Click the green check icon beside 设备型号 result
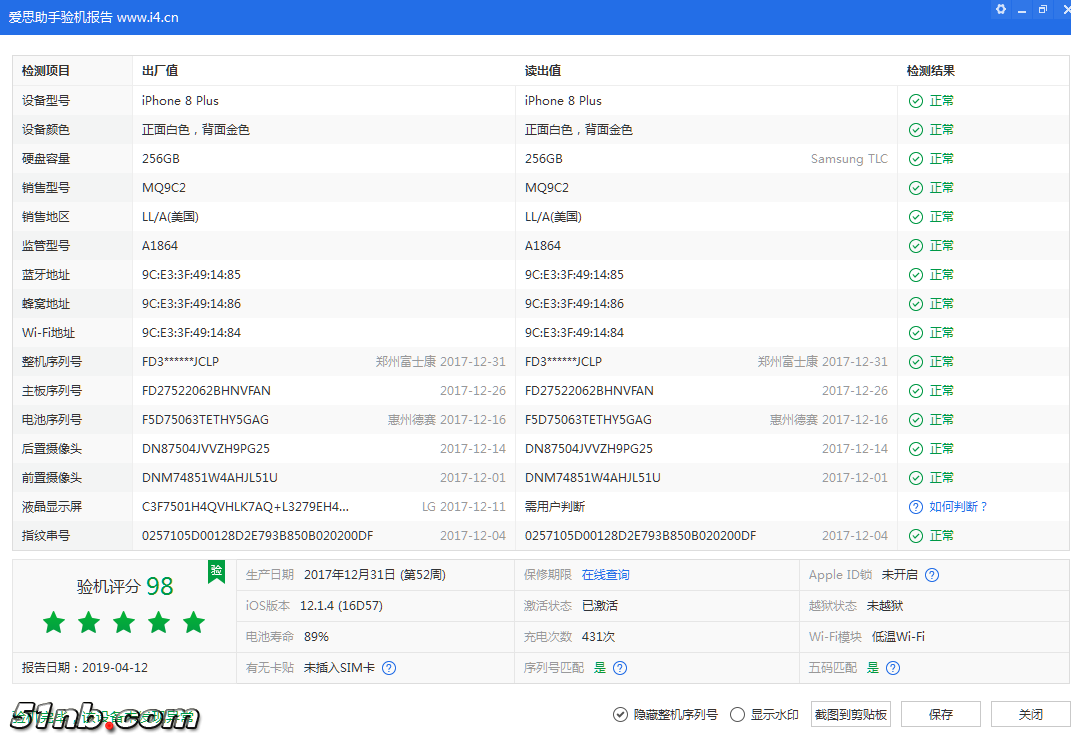Viewport: 1071px width, 740px height. tap(915, 100)
